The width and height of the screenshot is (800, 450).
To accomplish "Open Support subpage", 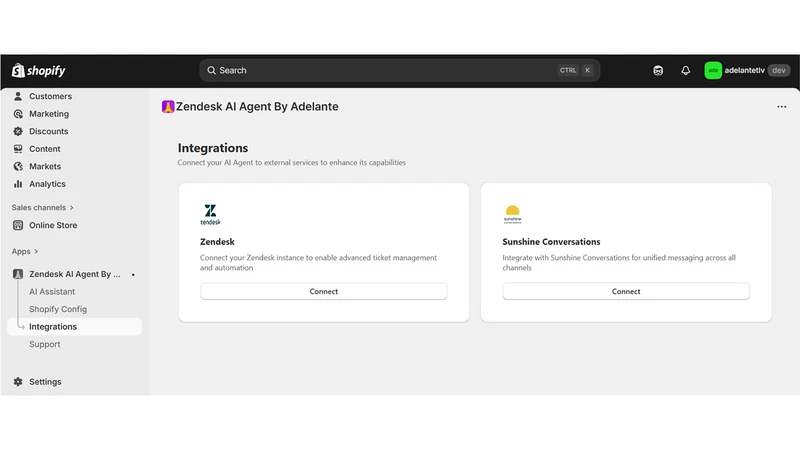I will click(x=44, y=344).
